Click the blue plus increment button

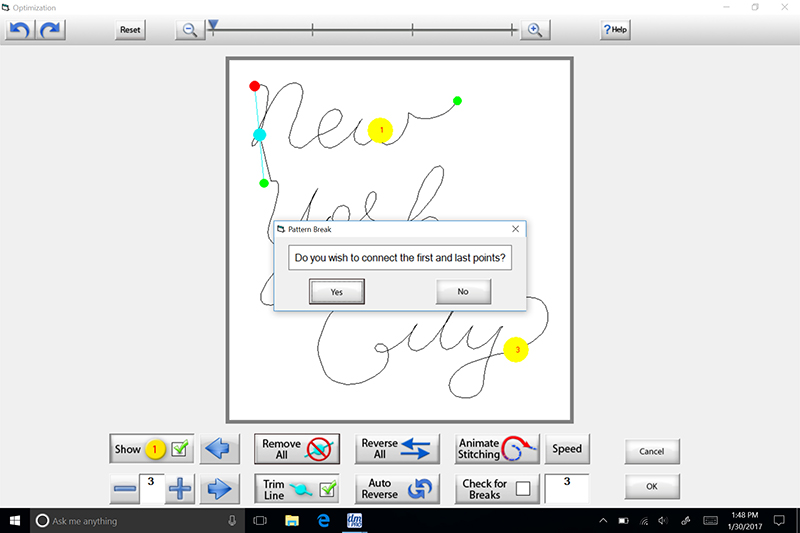[181, 489]
